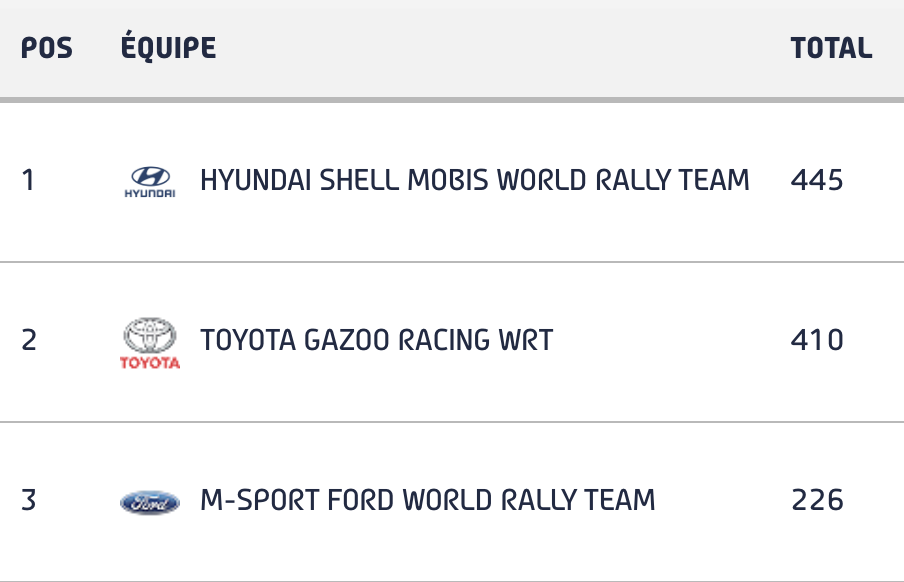This screenshot has height=582, width=904.
Task: Sort by the POS column header
Action: (47, 48)
